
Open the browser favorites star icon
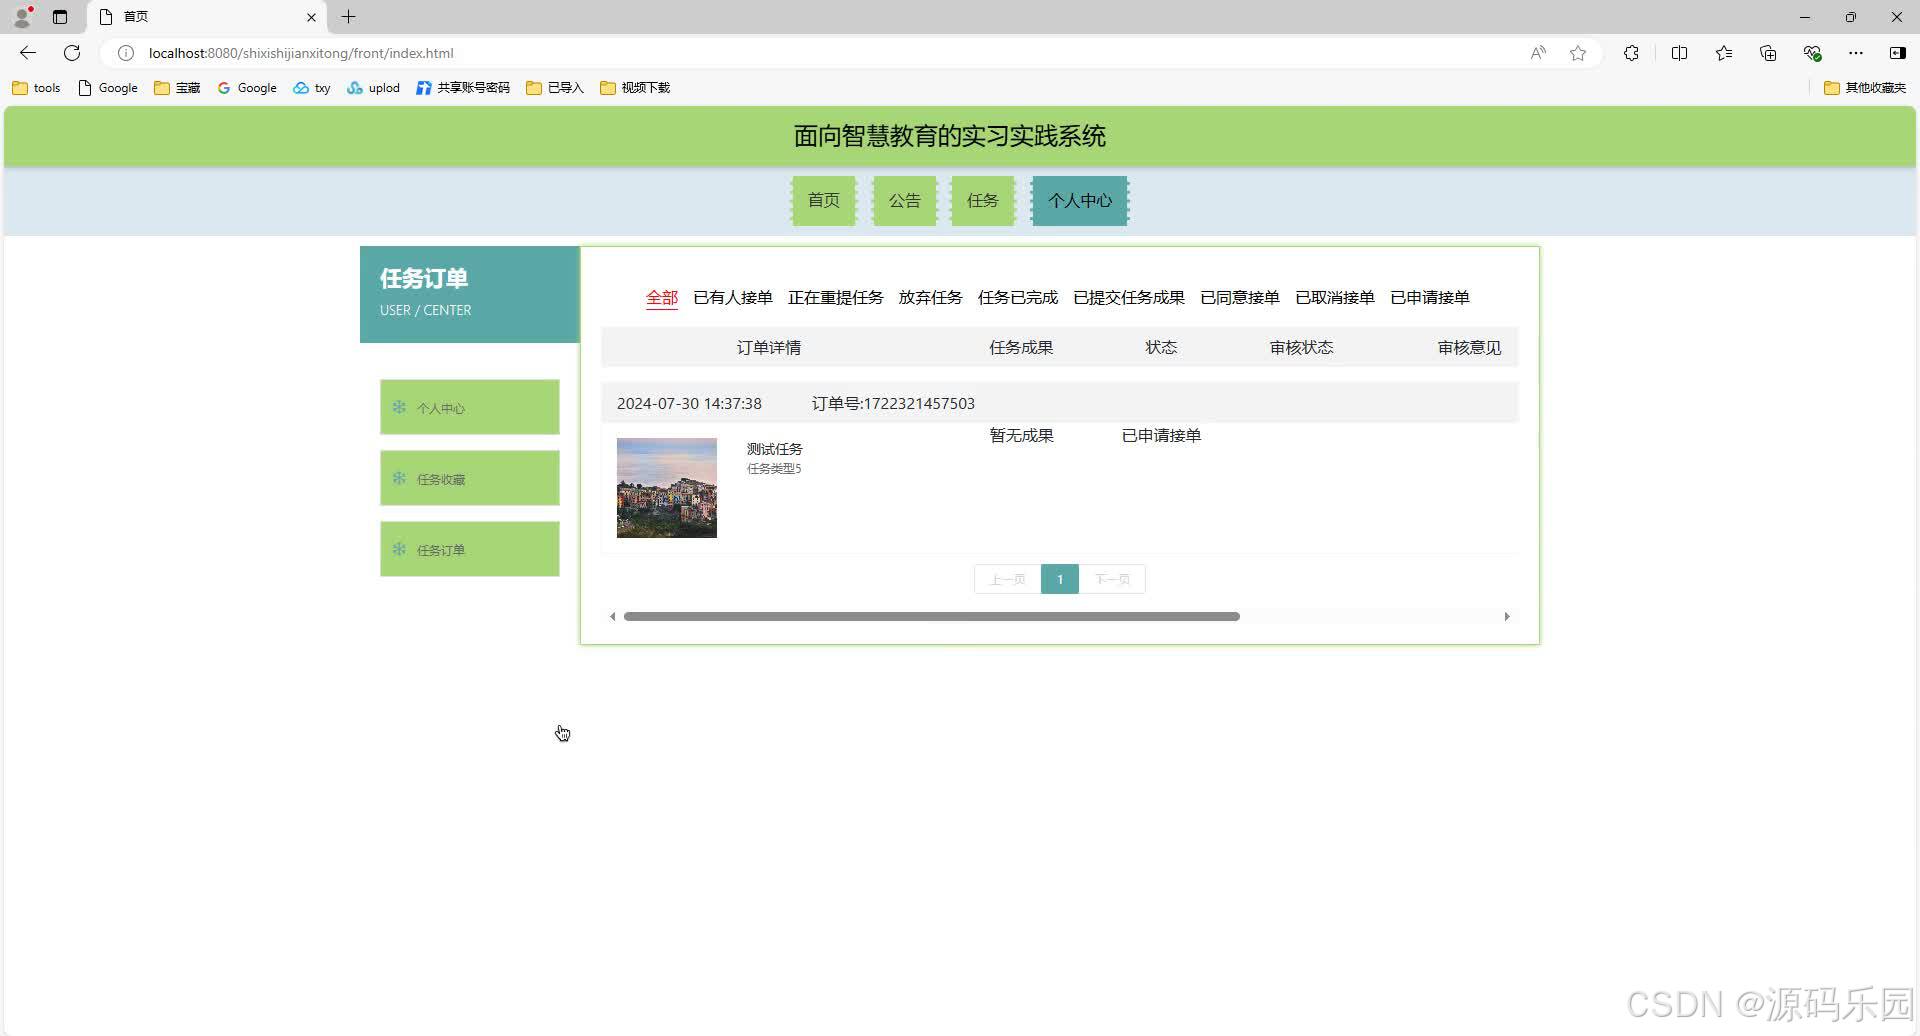click(1578, 53)
